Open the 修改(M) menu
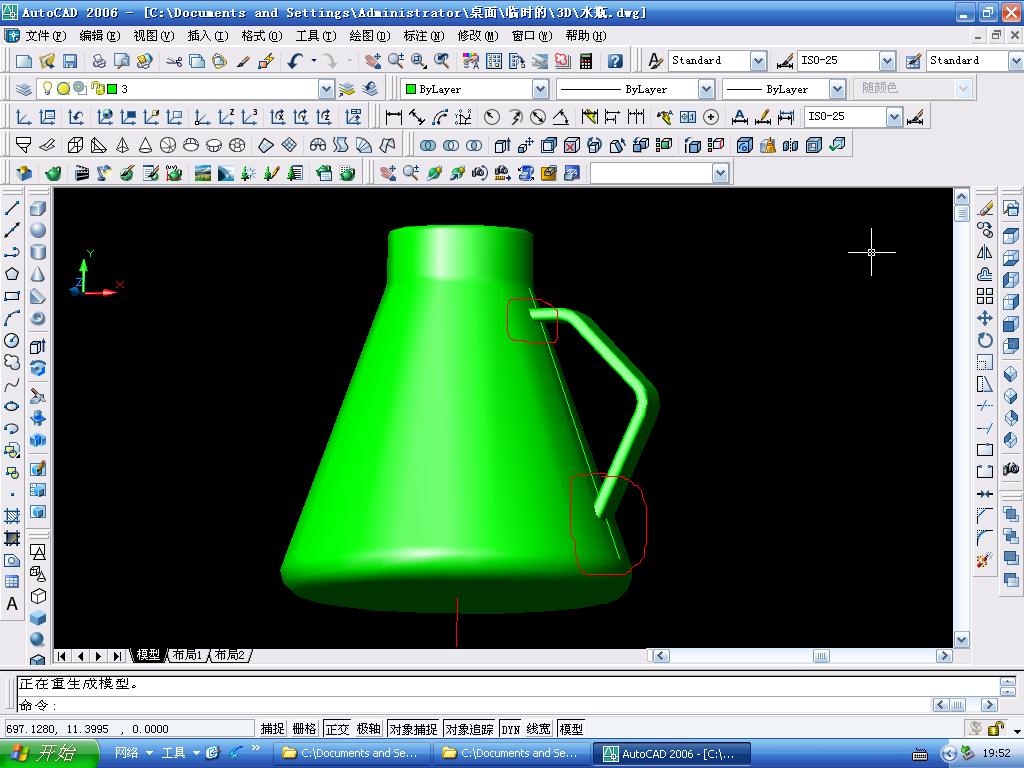 [x=477, y=36]
